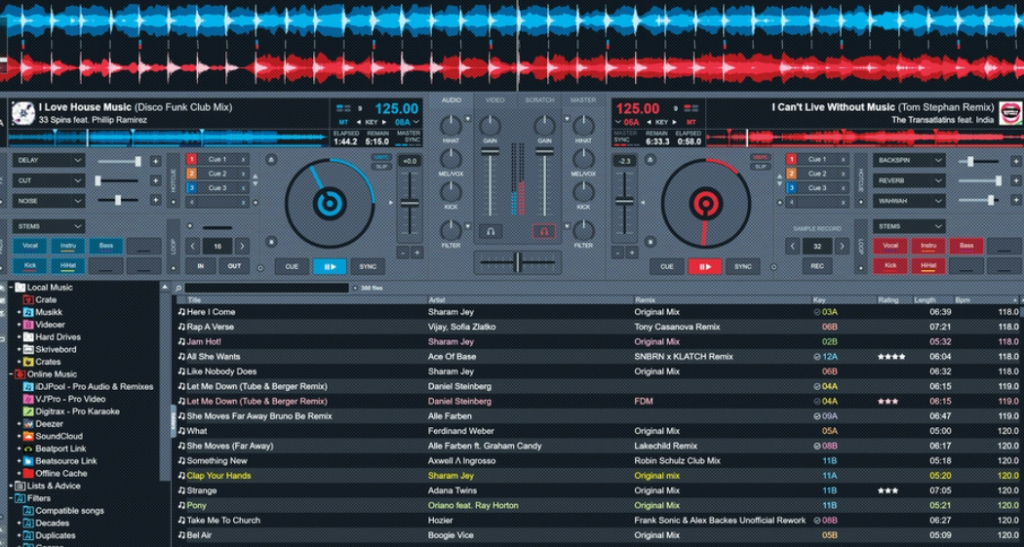Delete Cue 2 on right deck with x
Screen dimensions: 1024x547
[x=843, y=174]
